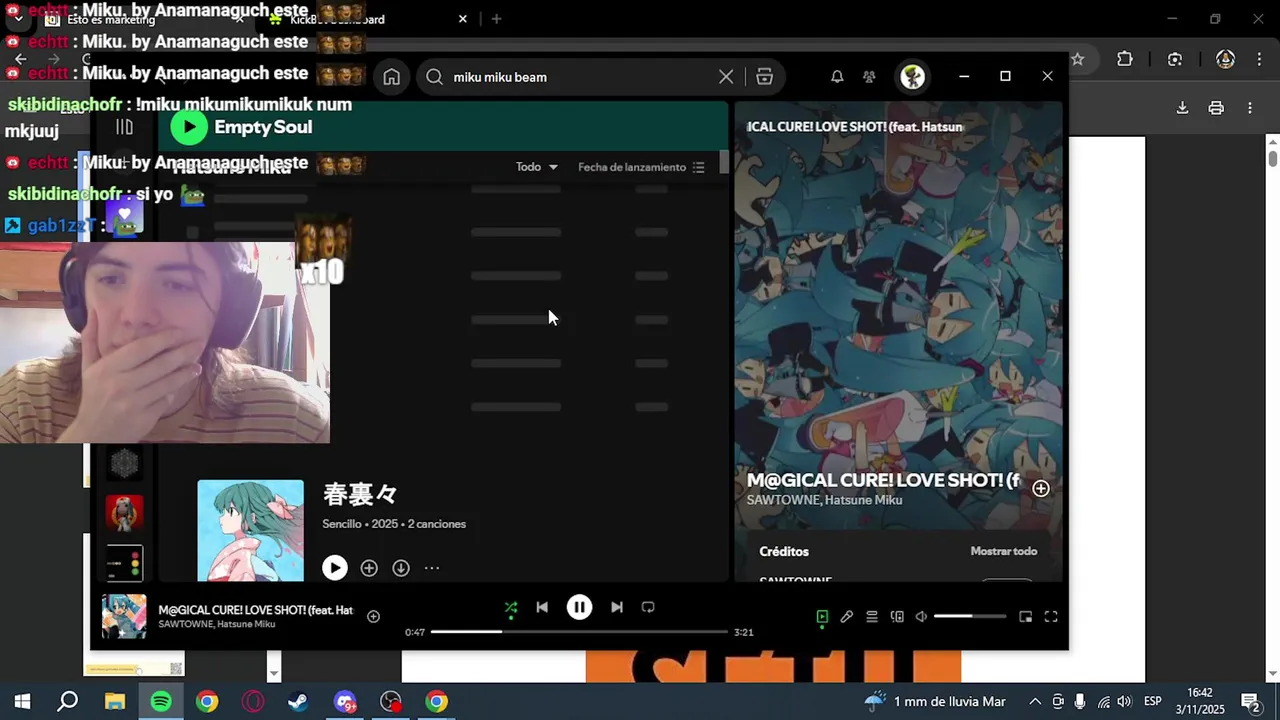Download the 春裏々 single
The image size is (1280, 720).
point(401,568)
